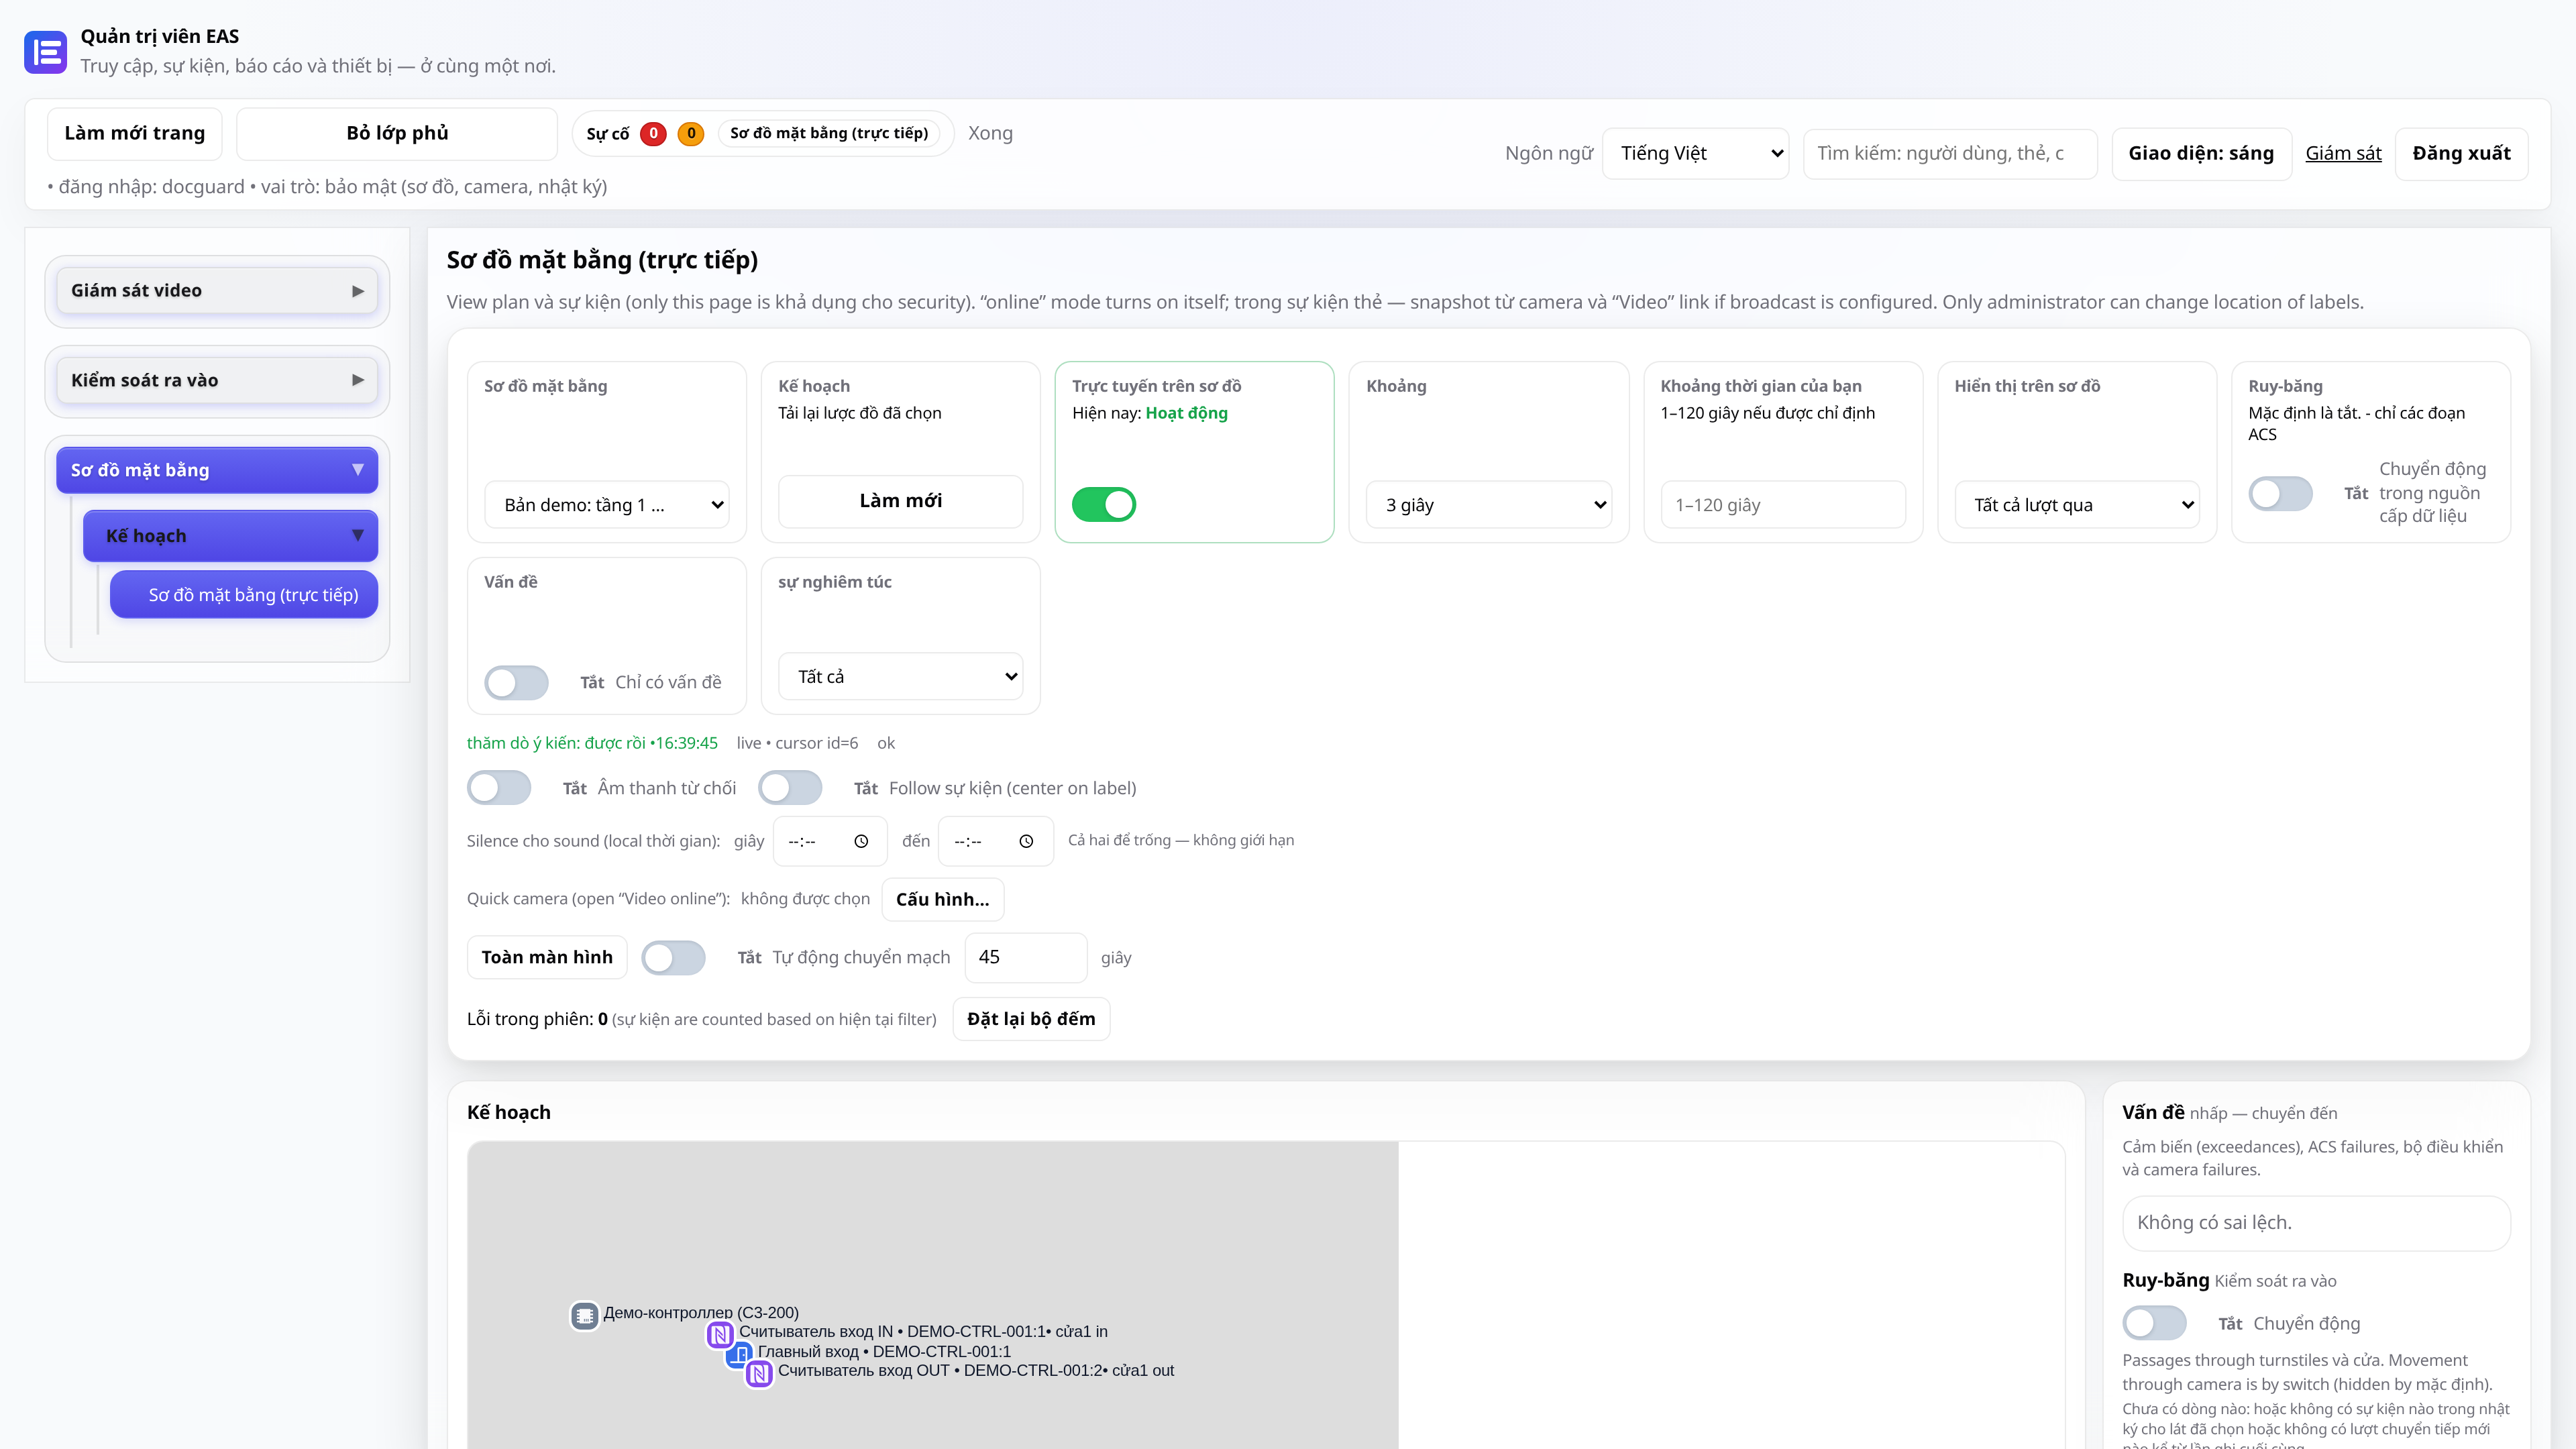Image resolution: width=2576 pixels, height=1449 pixels.
Task: Disable the Trực tuyến trên sơ đồ toggle
Action: click(1104, 504)
